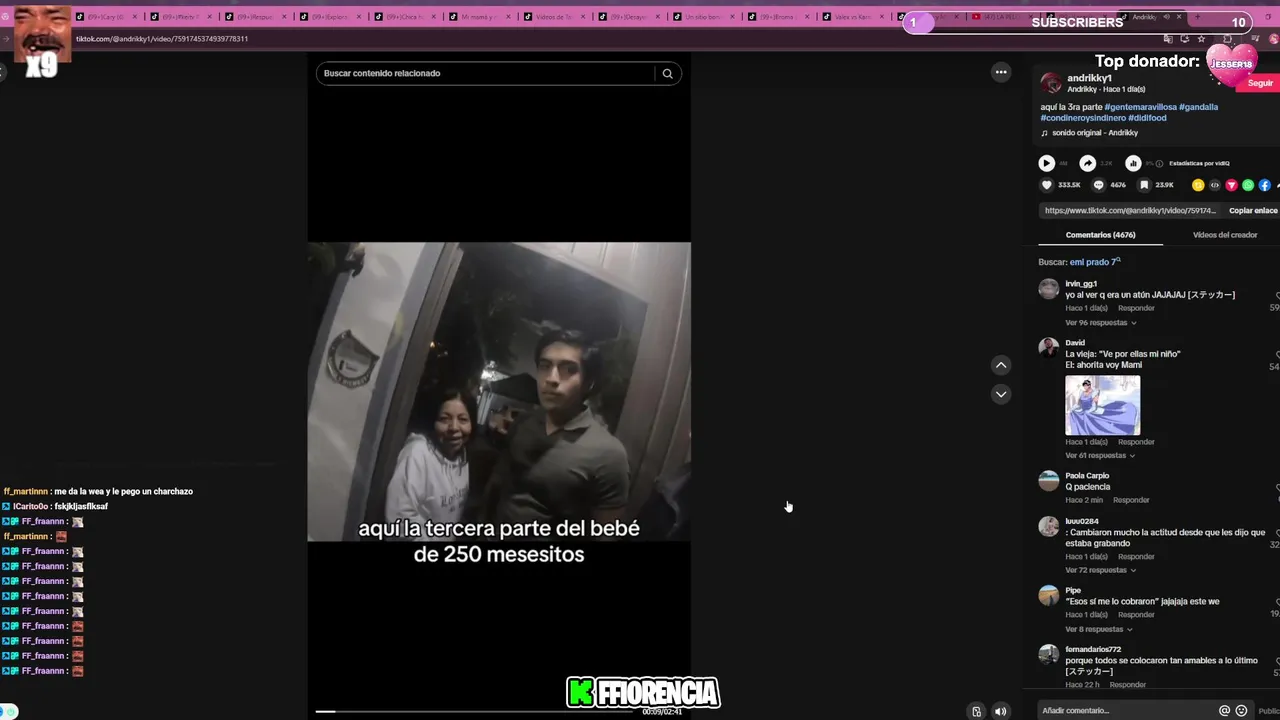Open emoji picker in comment box
The height and width of the screenshot is (720, 1280).
pyautogui.click(x=1241, y=710)
